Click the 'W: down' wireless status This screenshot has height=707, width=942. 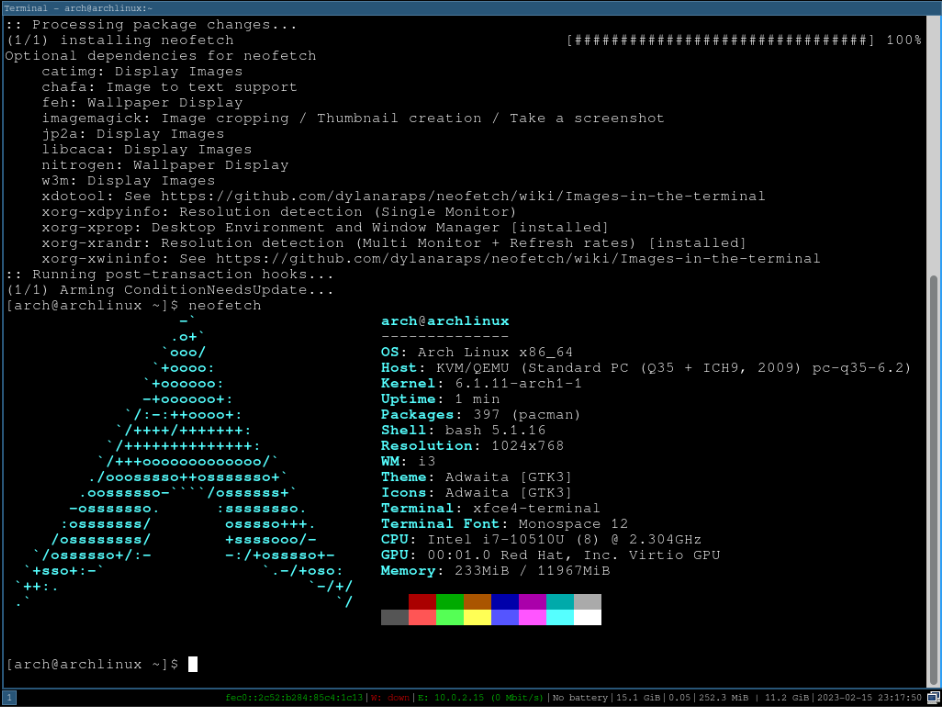390,697
